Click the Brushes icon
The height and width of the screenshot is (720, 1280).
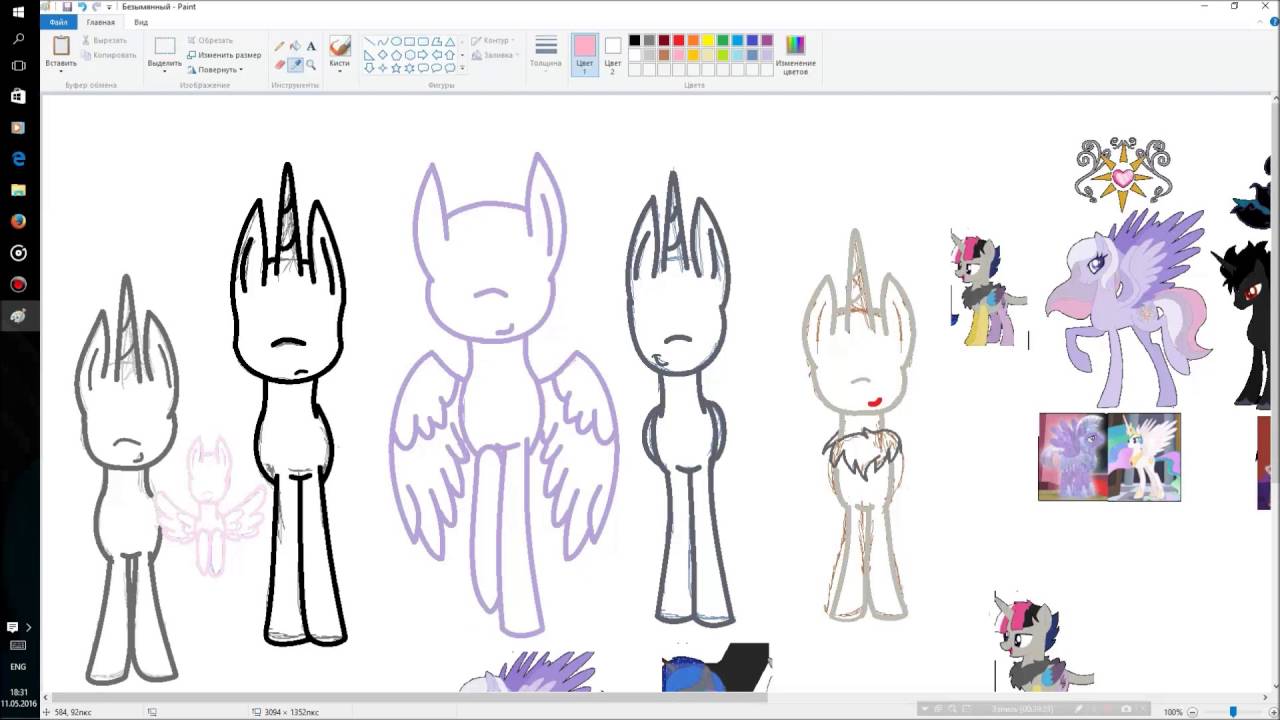[340, 46]
